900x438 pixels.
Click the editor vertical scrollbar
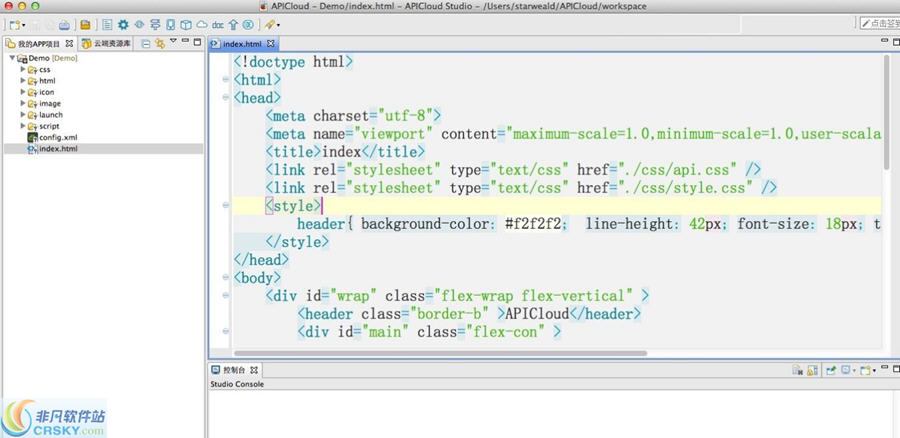(x=887, y=112)
